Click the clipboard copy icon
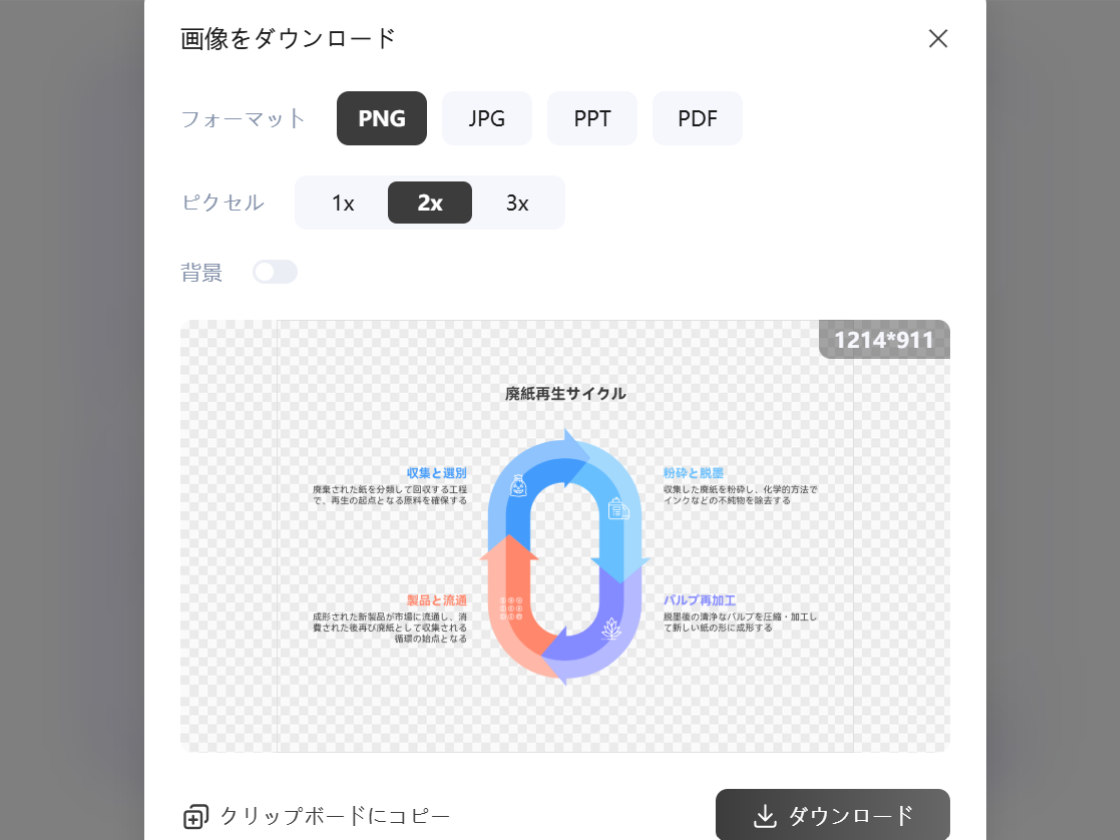 196,816
